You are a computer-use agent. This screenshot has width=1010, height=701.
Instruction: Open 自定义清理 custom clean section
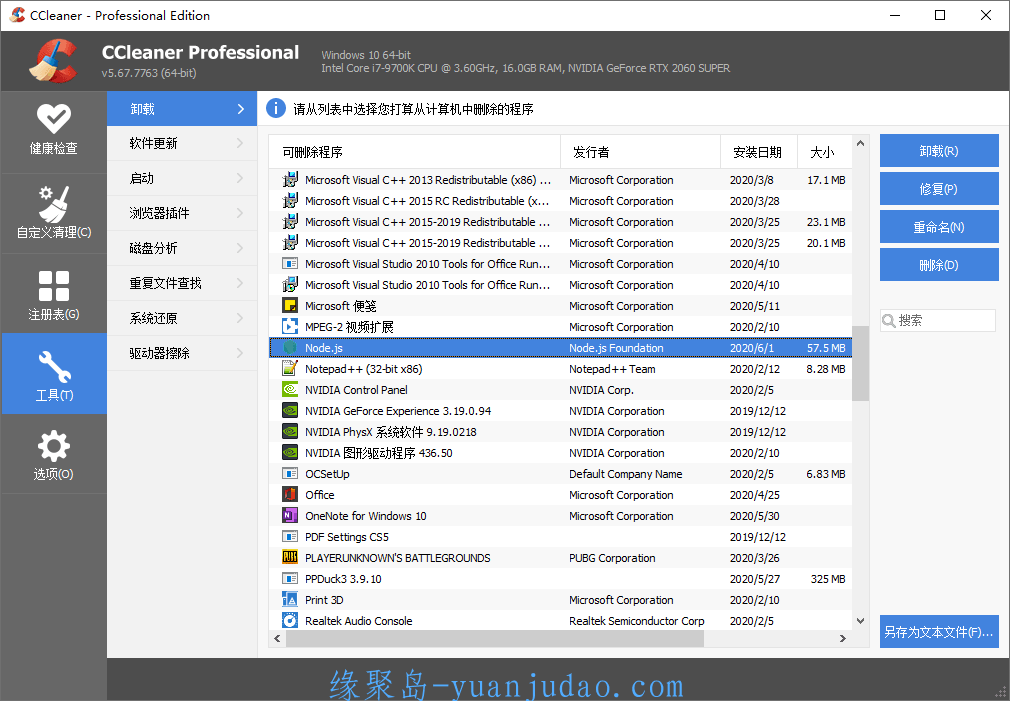pos(53,213)
